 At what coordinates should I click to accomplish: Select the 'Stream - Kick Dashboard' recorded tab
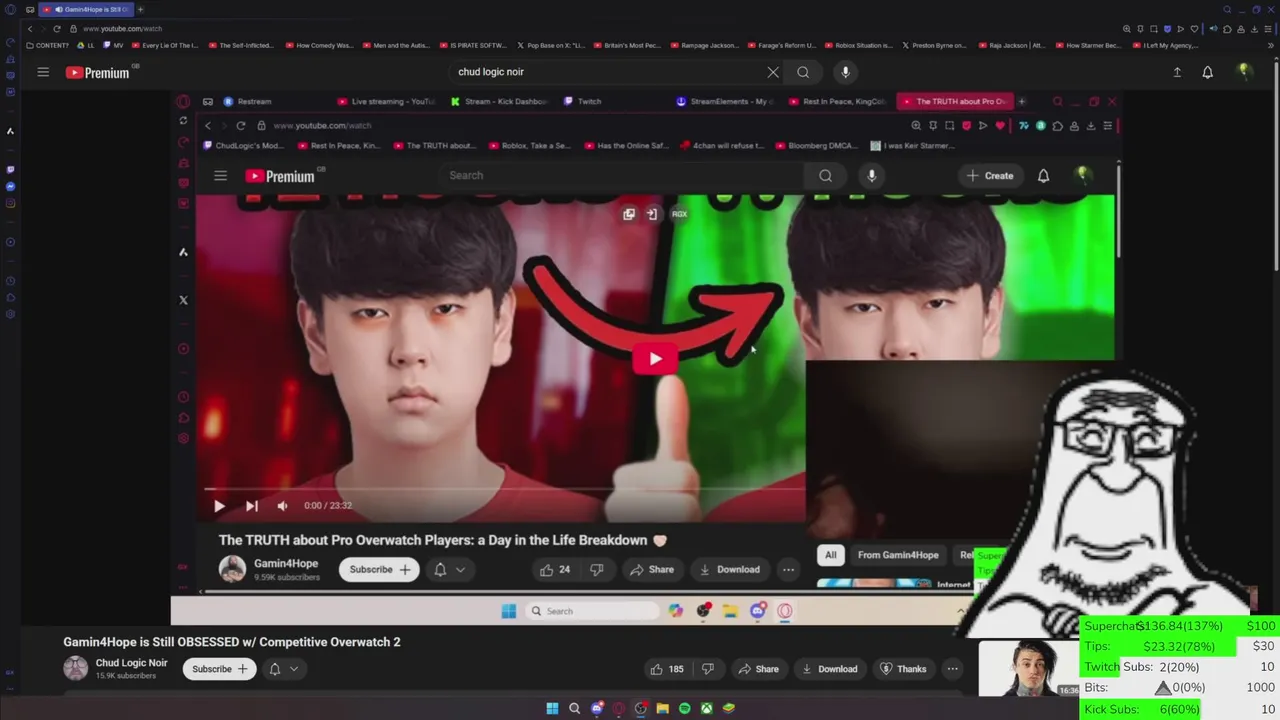click(499, 101)
